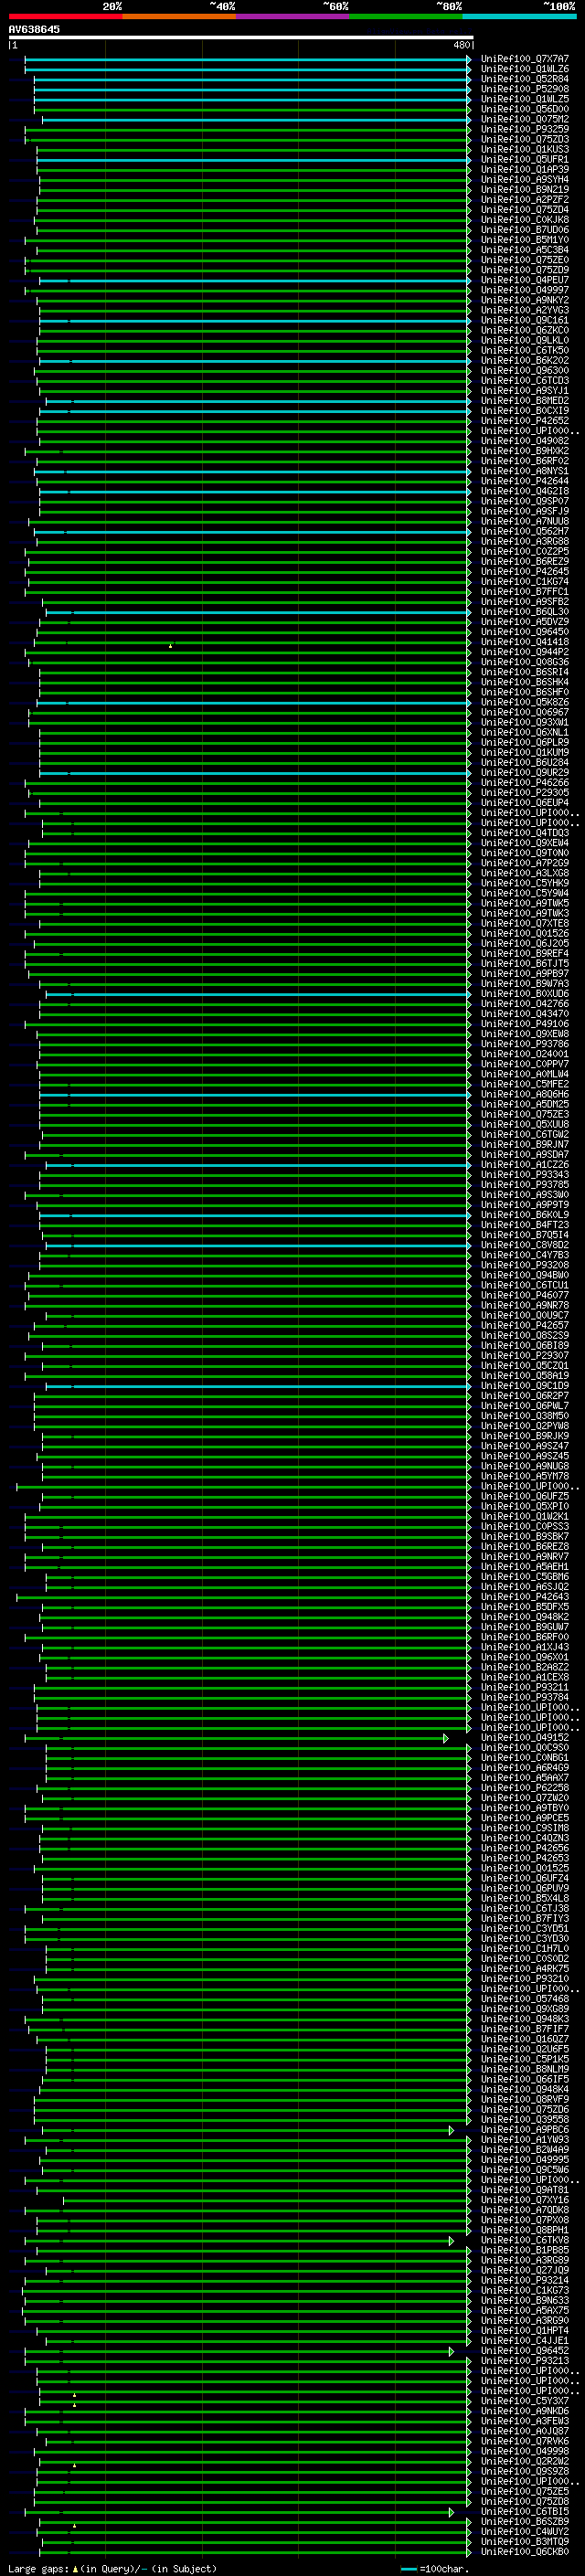Viewport: 585px width, 2576px height.
Task: Open hit UniRef100_P52908
Action: click(525, 89)
